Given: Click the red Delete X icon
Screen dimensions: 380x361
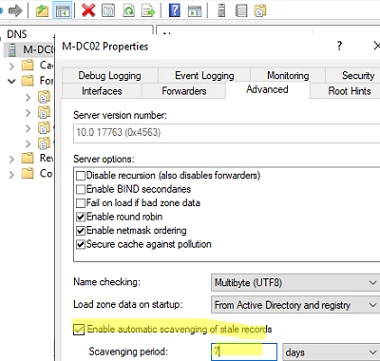Looking at the screenshot, I should [x=88, y=11].
